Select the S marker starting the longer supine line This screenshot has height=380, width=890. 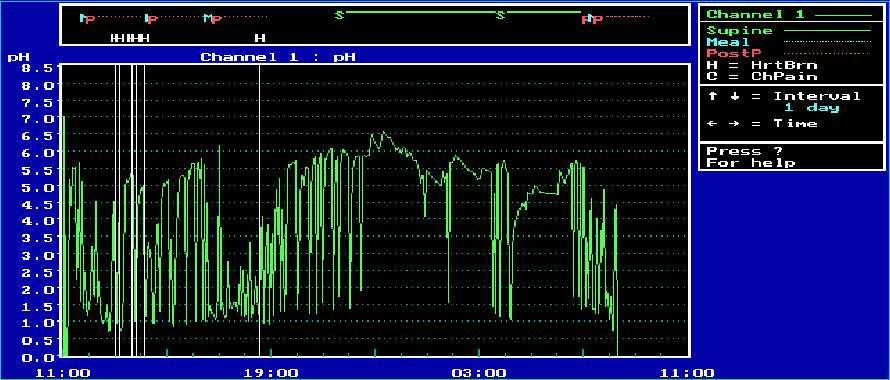[339, 15]
